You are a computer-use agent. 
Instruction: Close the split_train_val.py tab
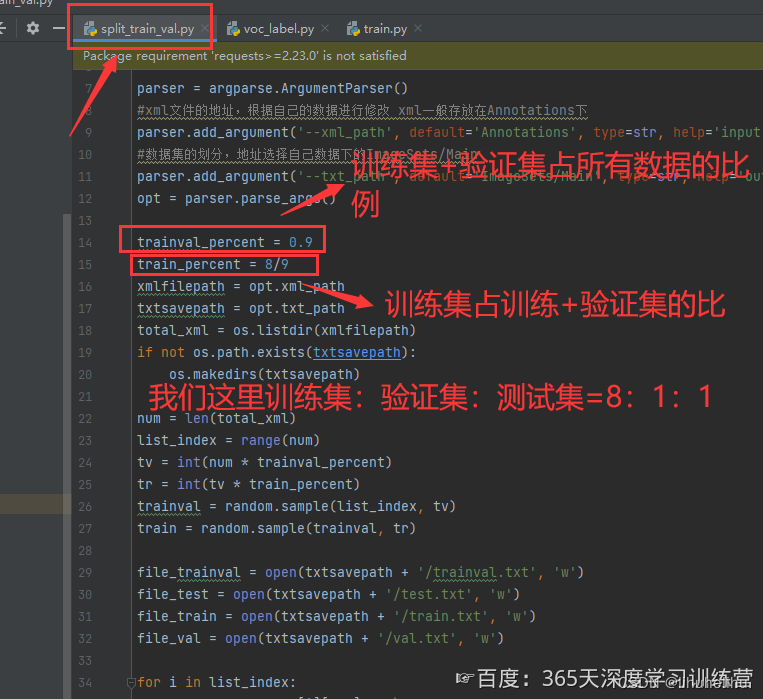pos(205,28)
